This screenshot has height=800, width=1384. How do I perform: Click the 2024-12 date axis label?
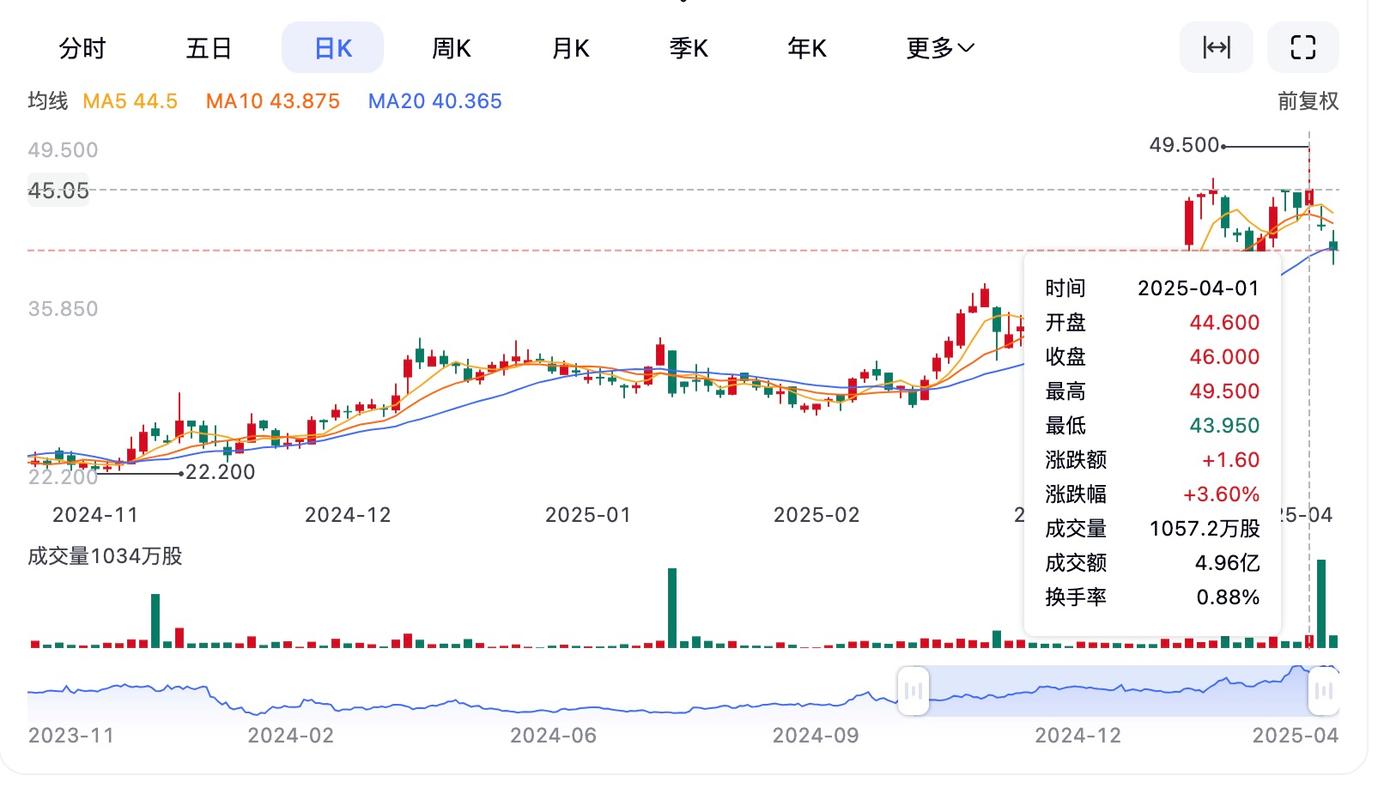[348, 515]
